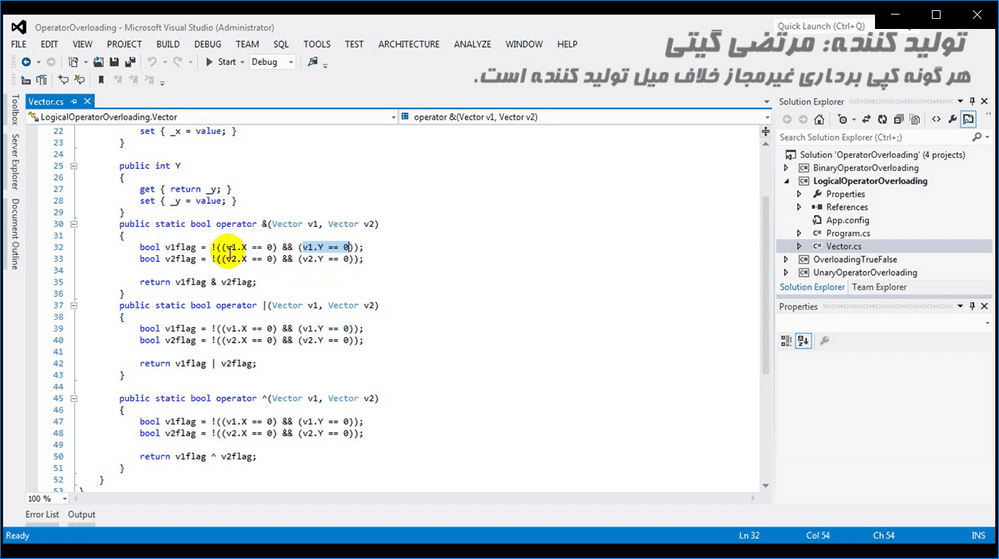Viewport: 999px width, 559px height.
Task: Switch to the Team Explorer tab
Action: [879, 287]
